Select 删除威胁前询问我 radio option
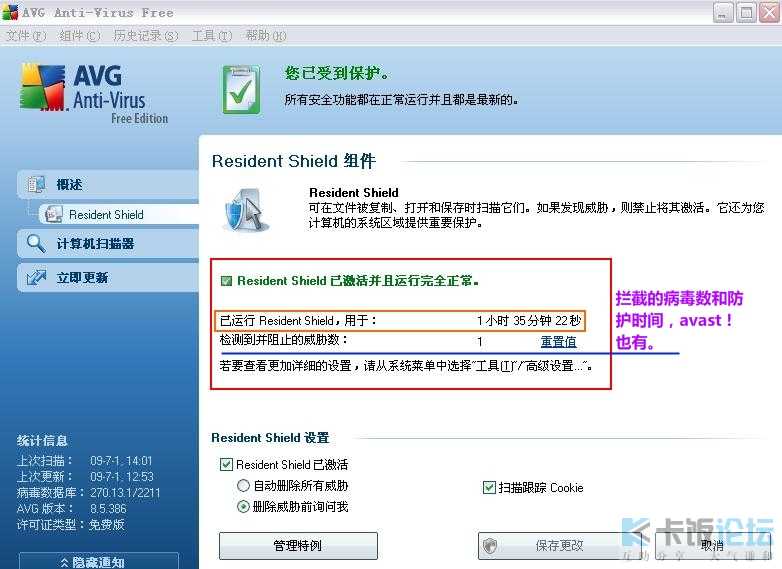This screenshot has height=569, width=782. click(243, 507)
